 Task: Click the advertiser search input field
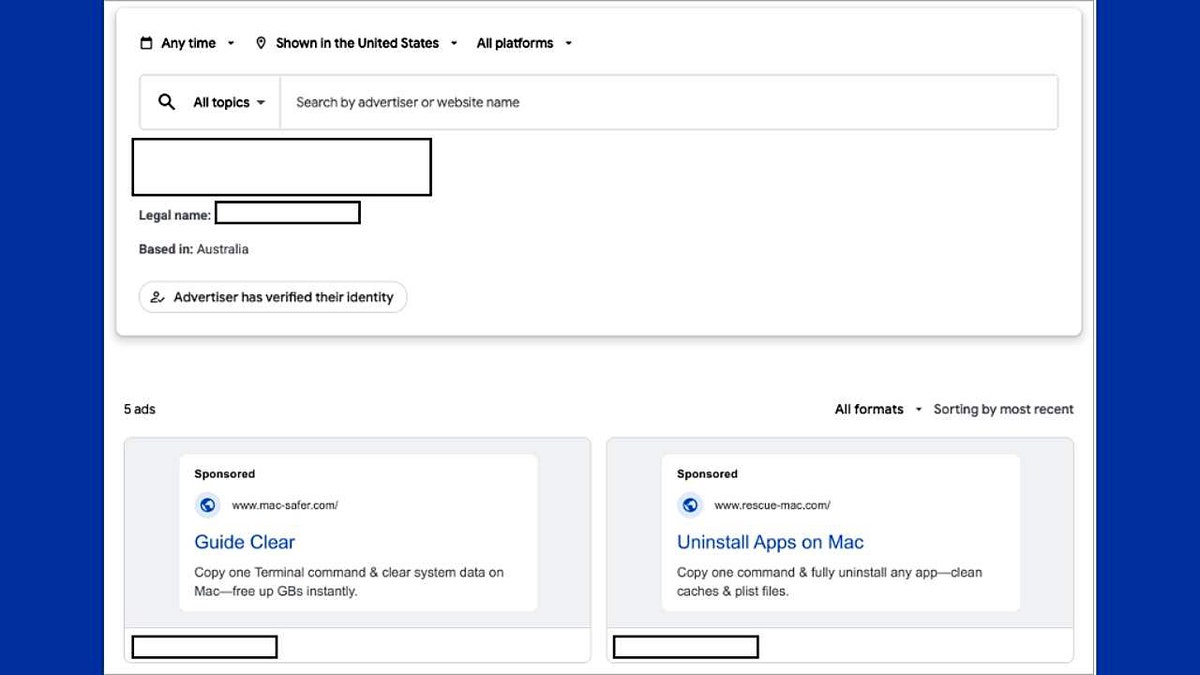tap(600, 101)
